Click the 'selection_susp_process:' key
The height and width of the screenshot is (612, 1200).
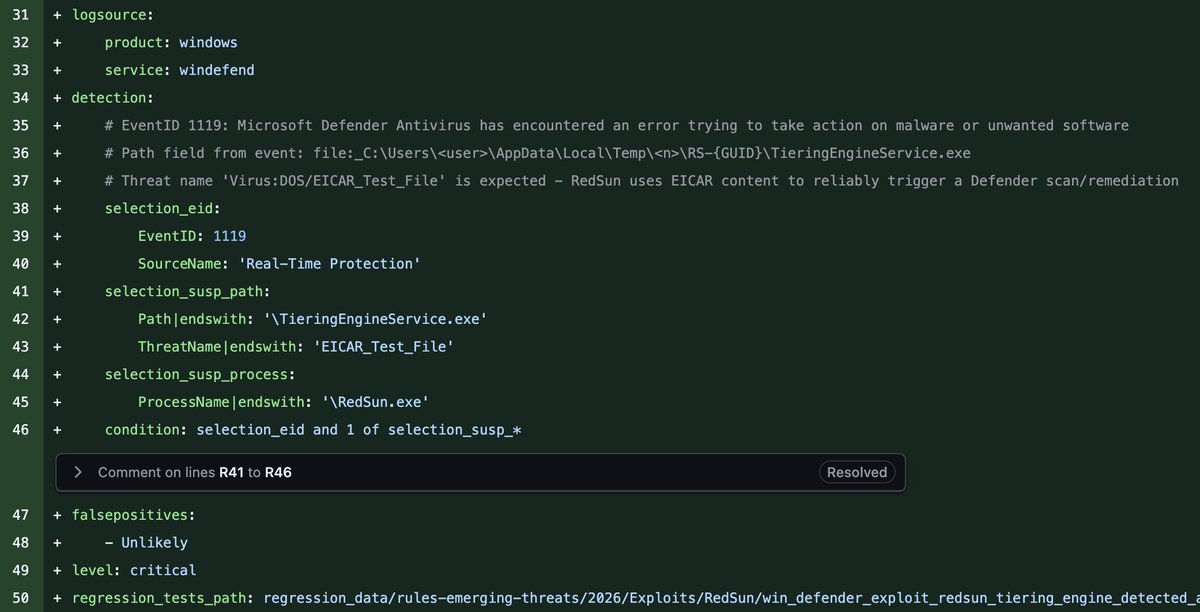pyautogui.click(x=200, y=374)
